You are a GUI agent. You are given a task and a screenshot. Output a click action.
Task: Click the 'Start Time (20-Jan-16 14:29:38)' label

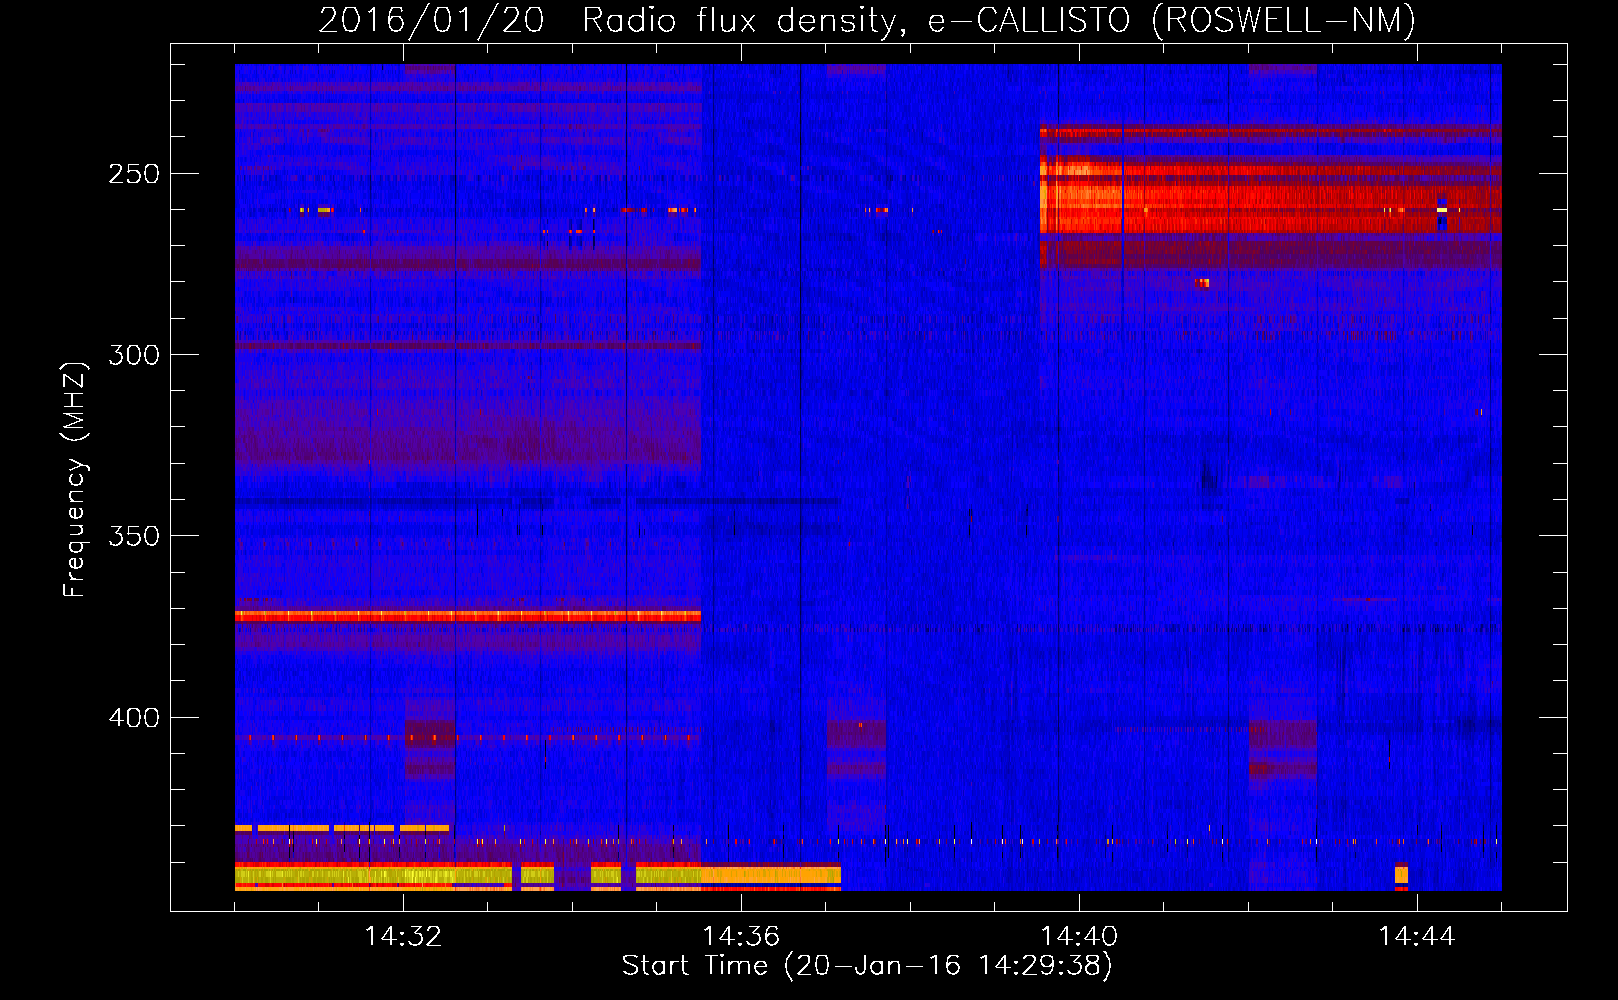pos(867,966)
